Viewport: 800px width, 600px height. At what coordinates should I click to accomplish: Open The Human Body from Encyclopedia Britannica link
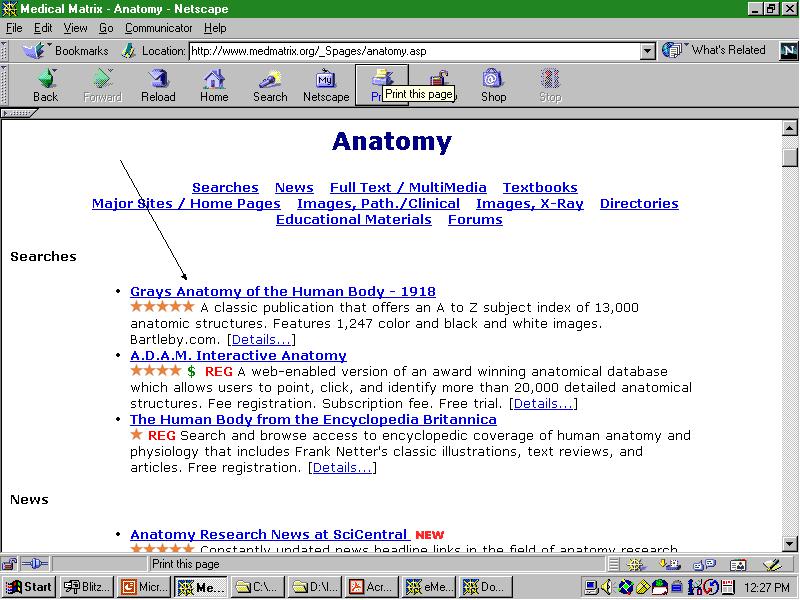pos(313,419)
